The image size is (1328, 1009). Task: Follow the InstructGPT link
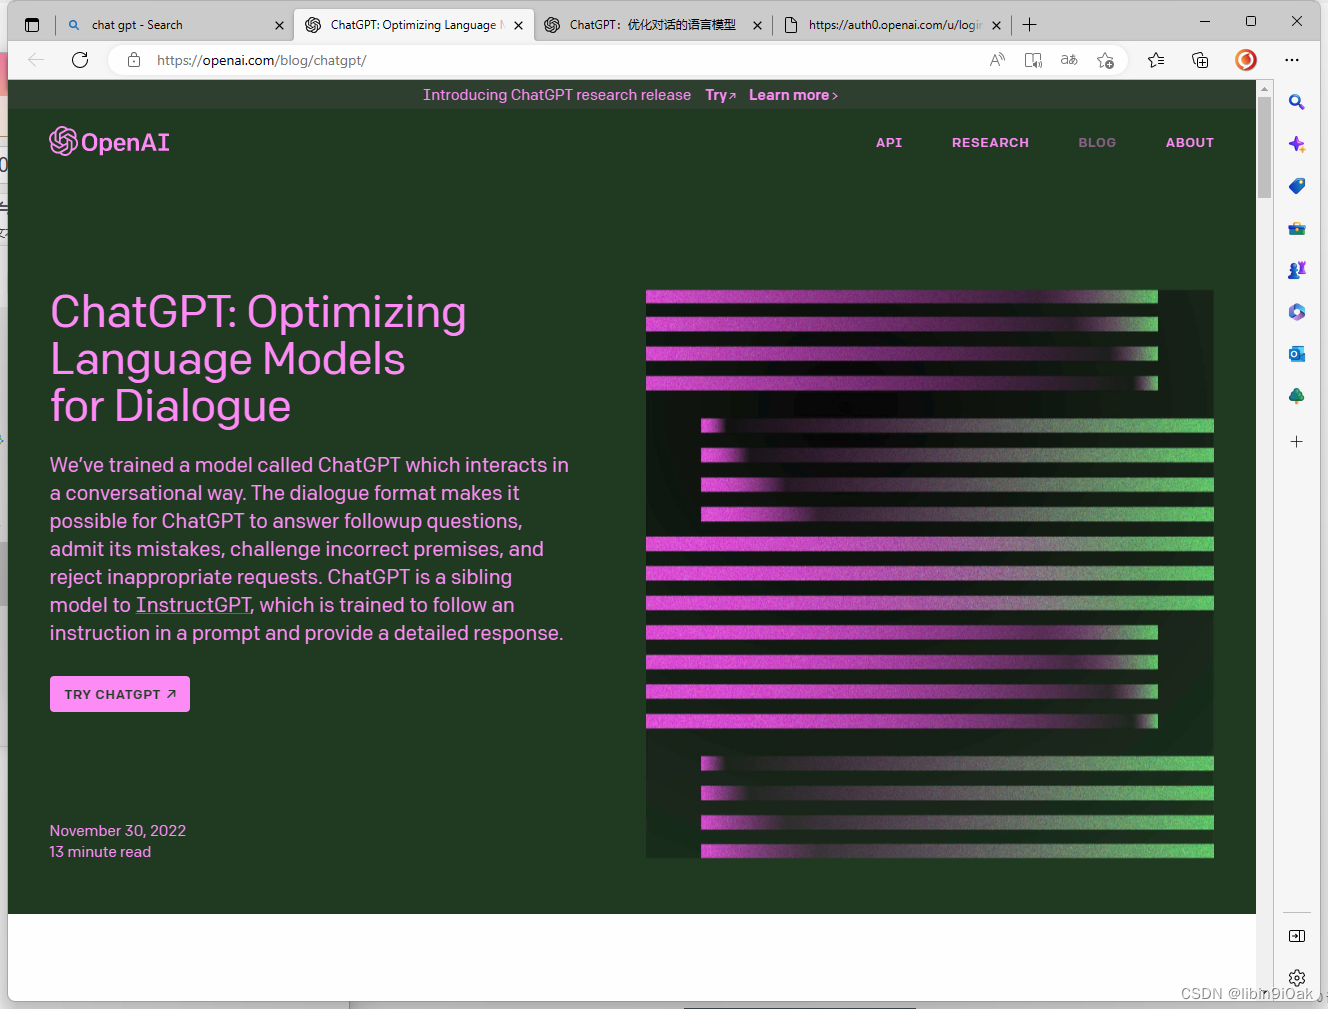pyautogui.click(x=193, y=605)
